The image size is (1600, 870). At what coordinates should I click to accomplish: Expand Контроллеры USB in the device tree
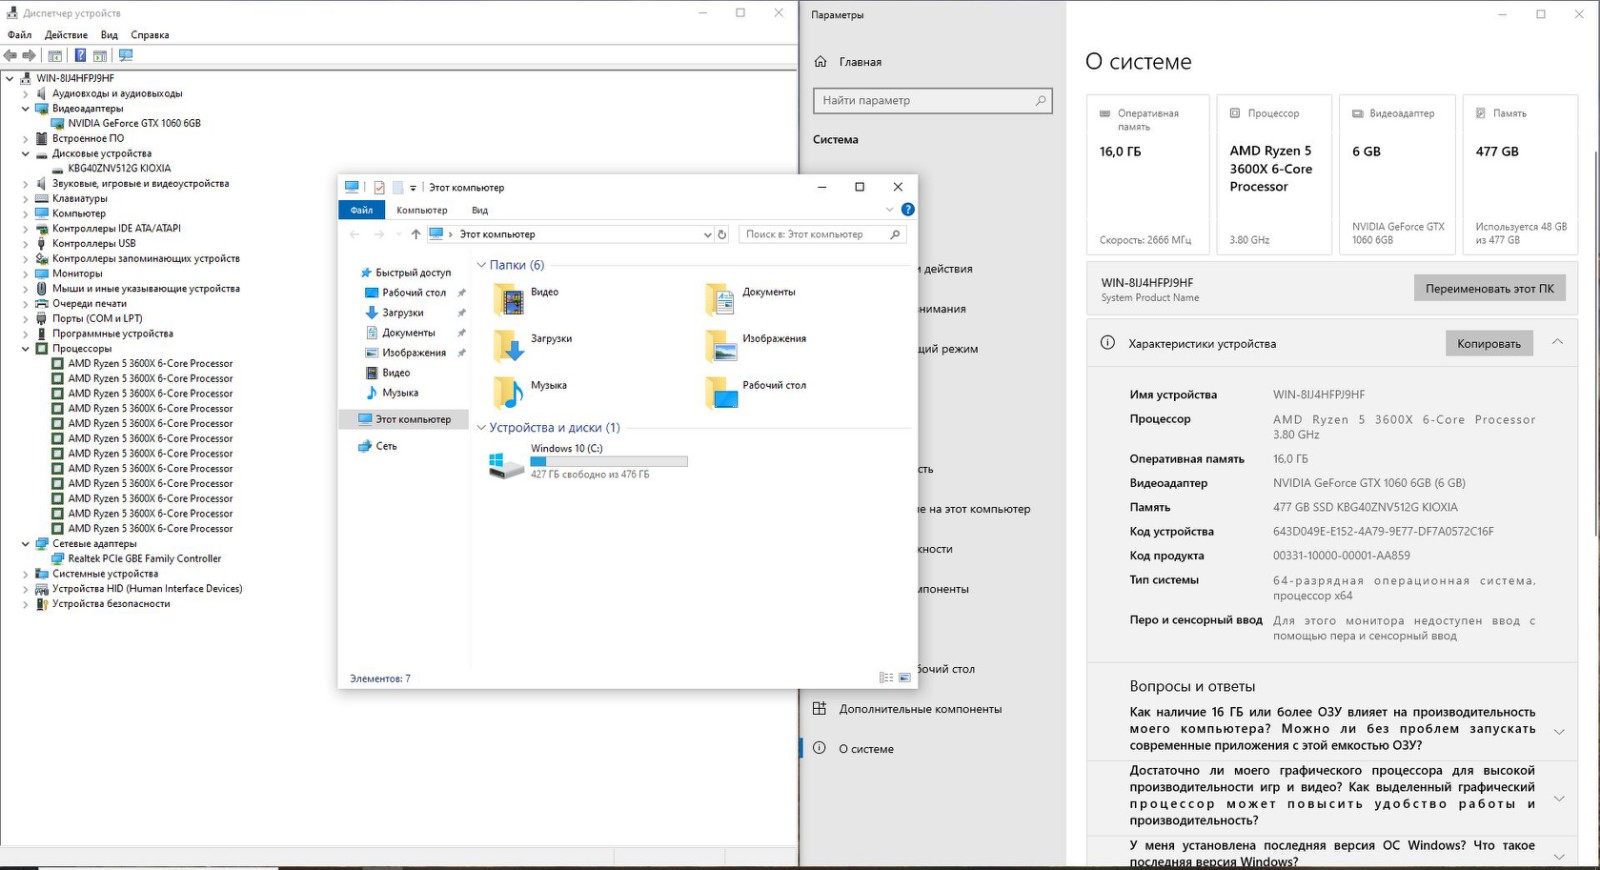[26, 244]
